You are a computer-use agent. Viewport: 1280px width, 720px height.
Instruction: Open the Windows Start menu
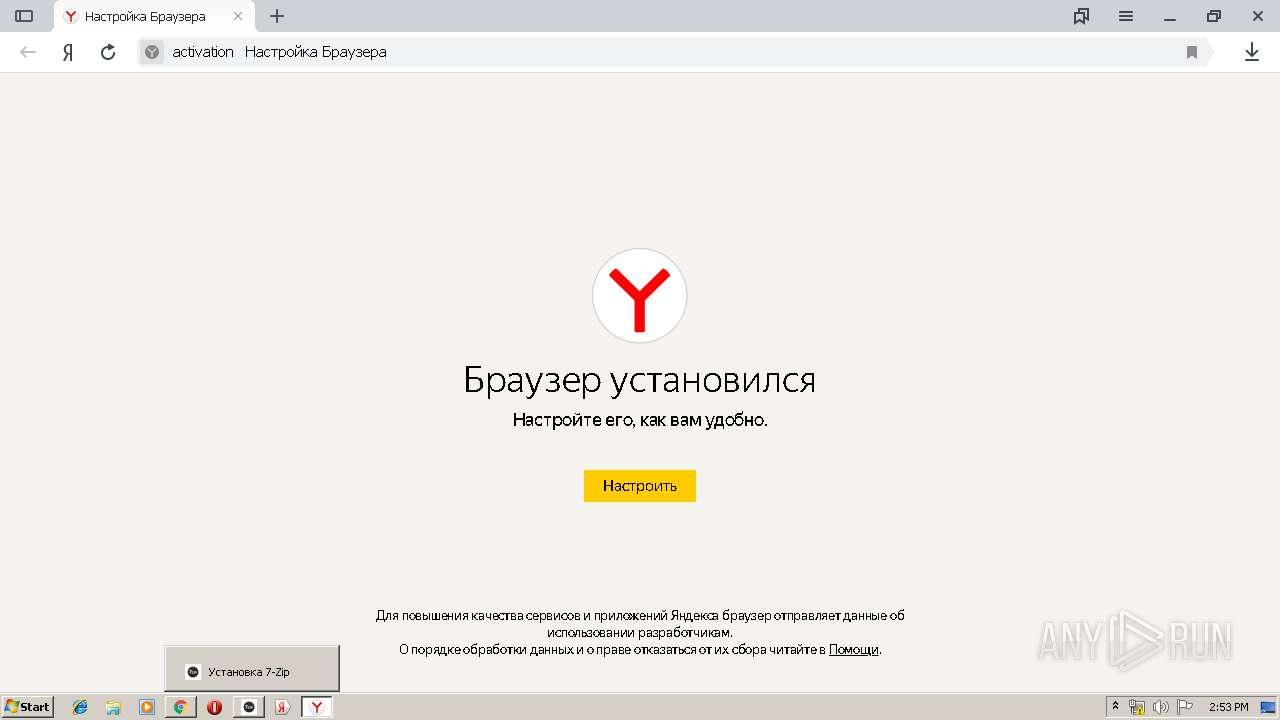(27, 707)
